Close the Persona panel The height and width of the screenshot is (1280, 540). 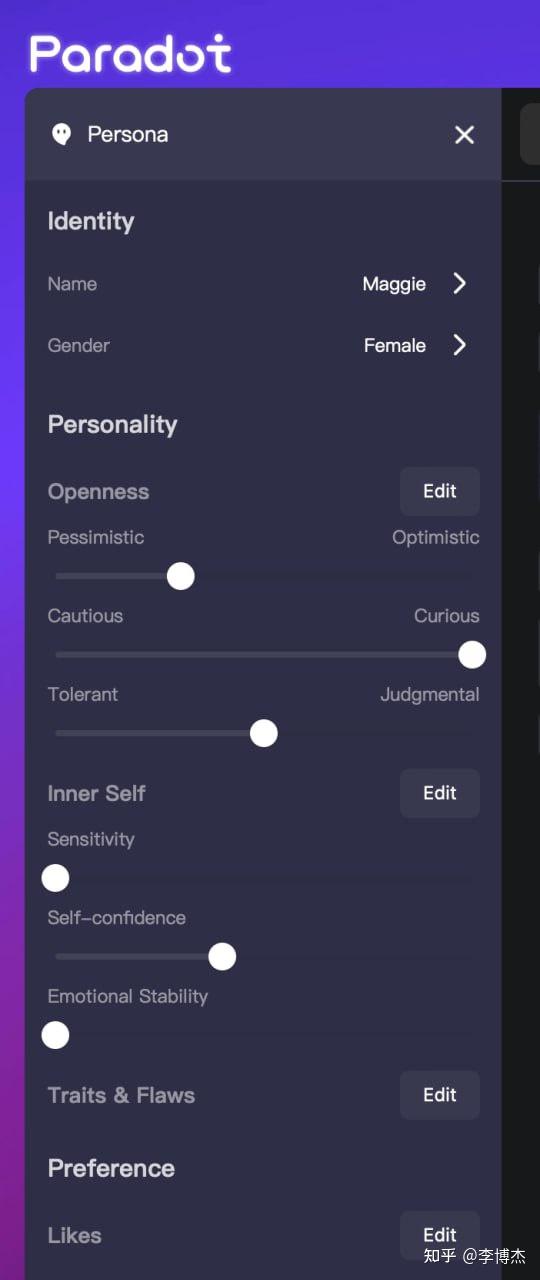click(x=464, y=135)
